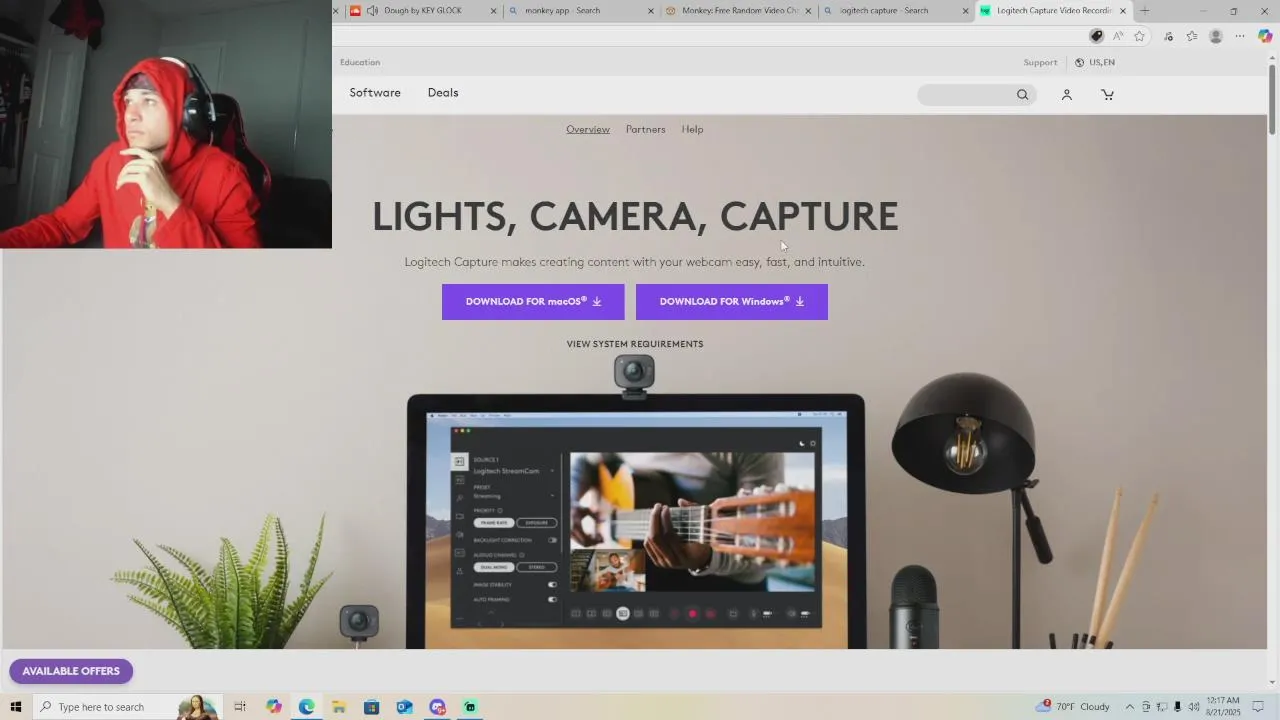Viewport: 1280px width, 720px height.
Task: Open the US,EN region selector
Action: [1095, 62]
